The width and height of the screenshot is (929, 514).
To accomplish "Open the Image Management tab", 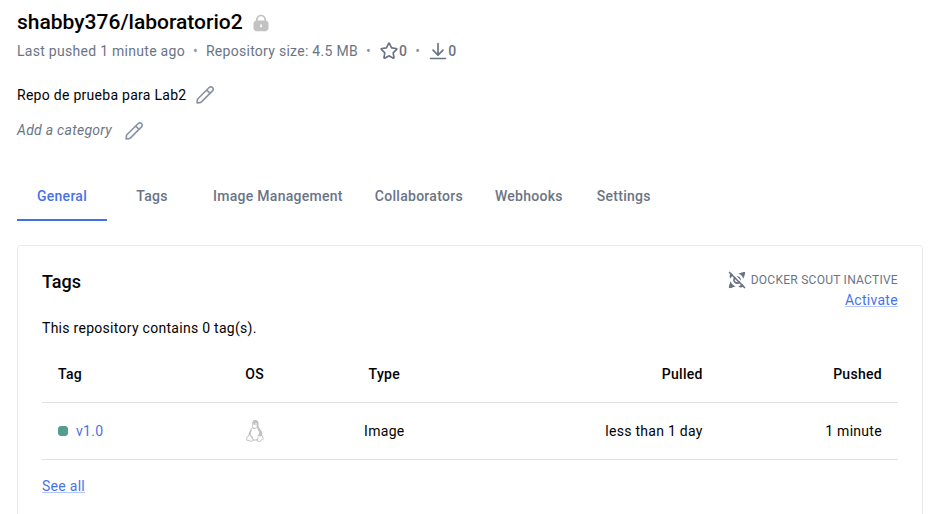I will tap(277, 196).
